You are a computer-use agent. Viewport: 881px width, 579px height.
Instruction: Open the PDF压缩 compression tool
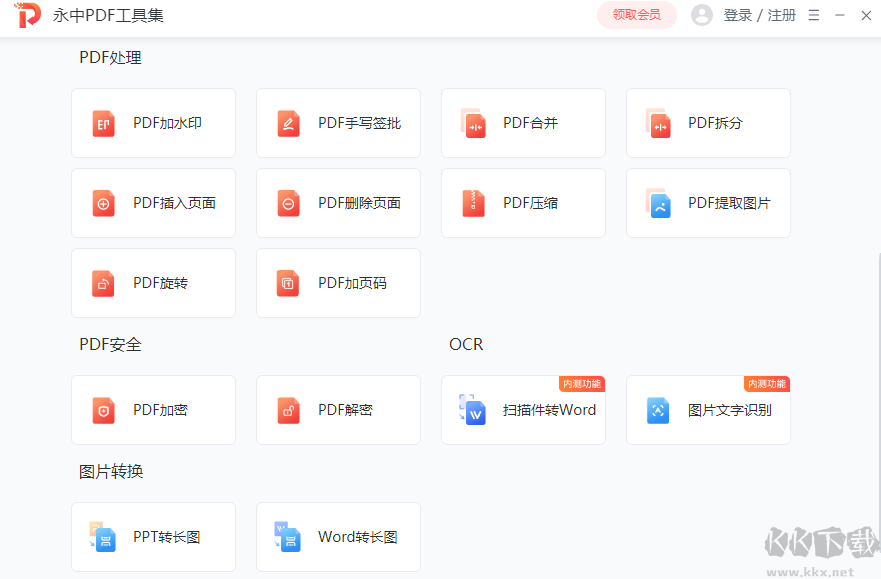coord(523,203)
